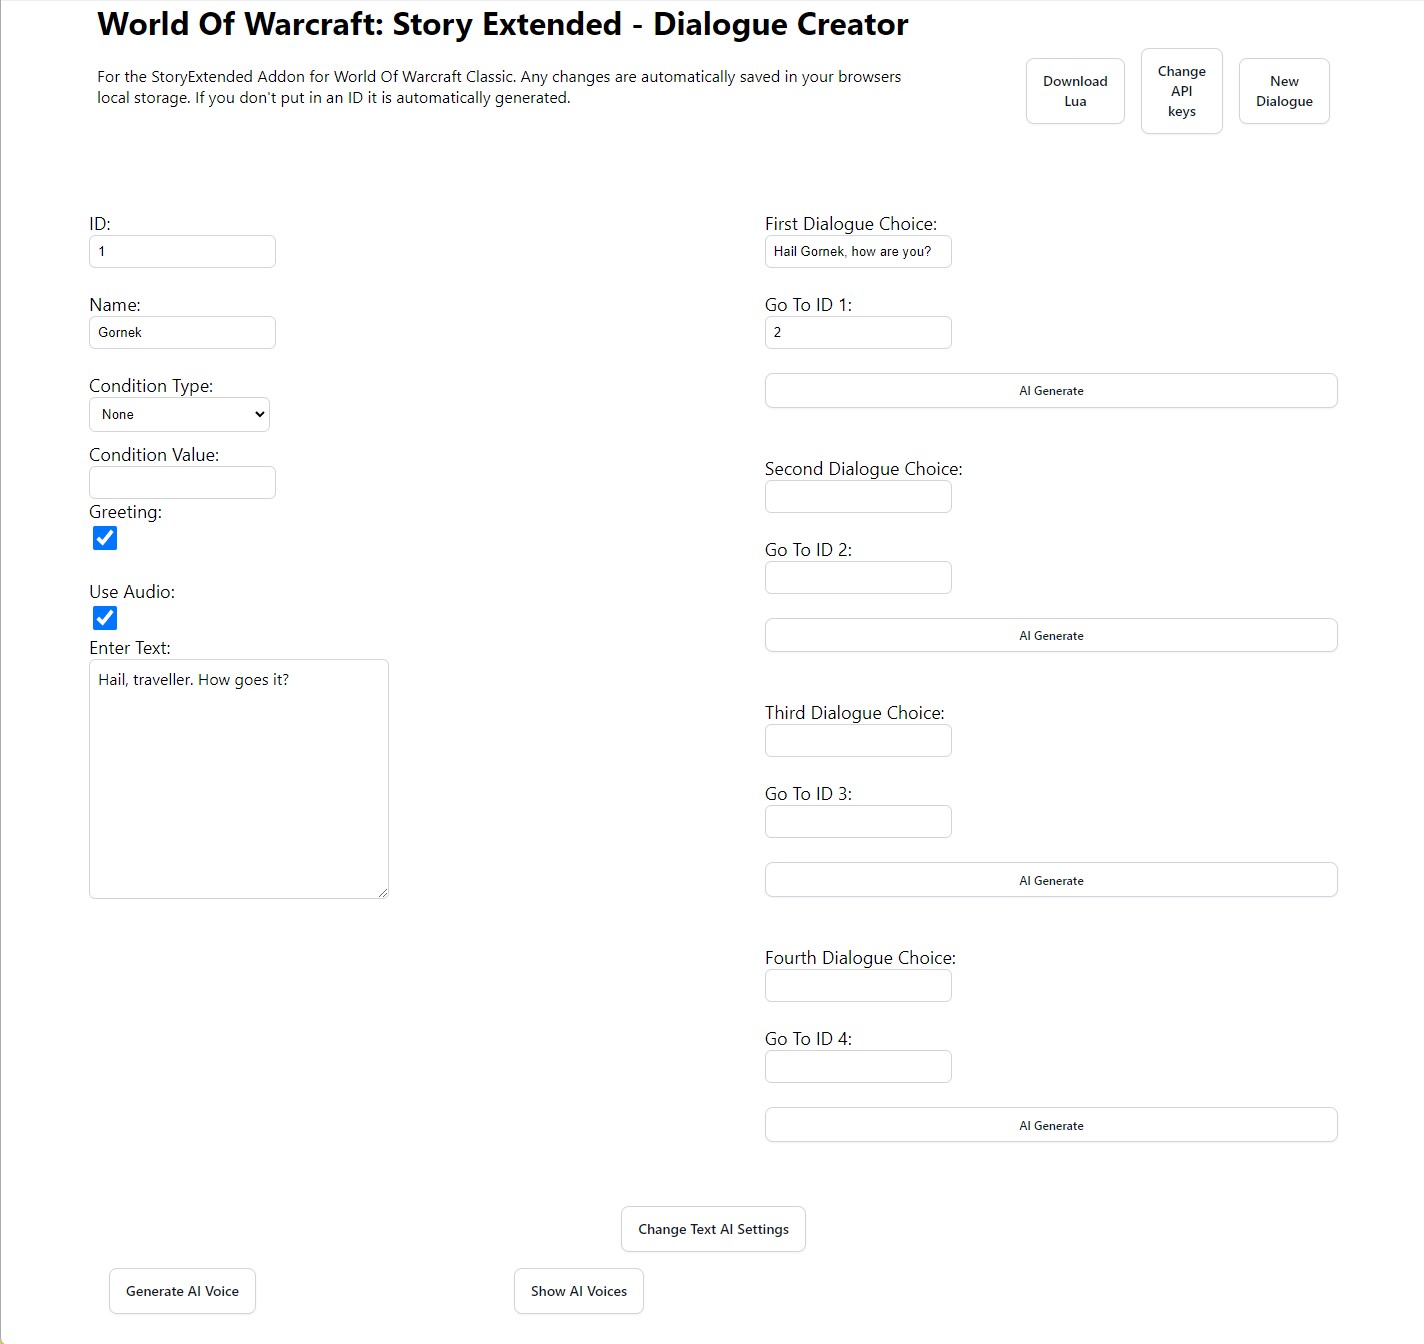Show AI Voices list
The width and height of the screenshot is (1424, 1344).
click(x=578, y=1291)
